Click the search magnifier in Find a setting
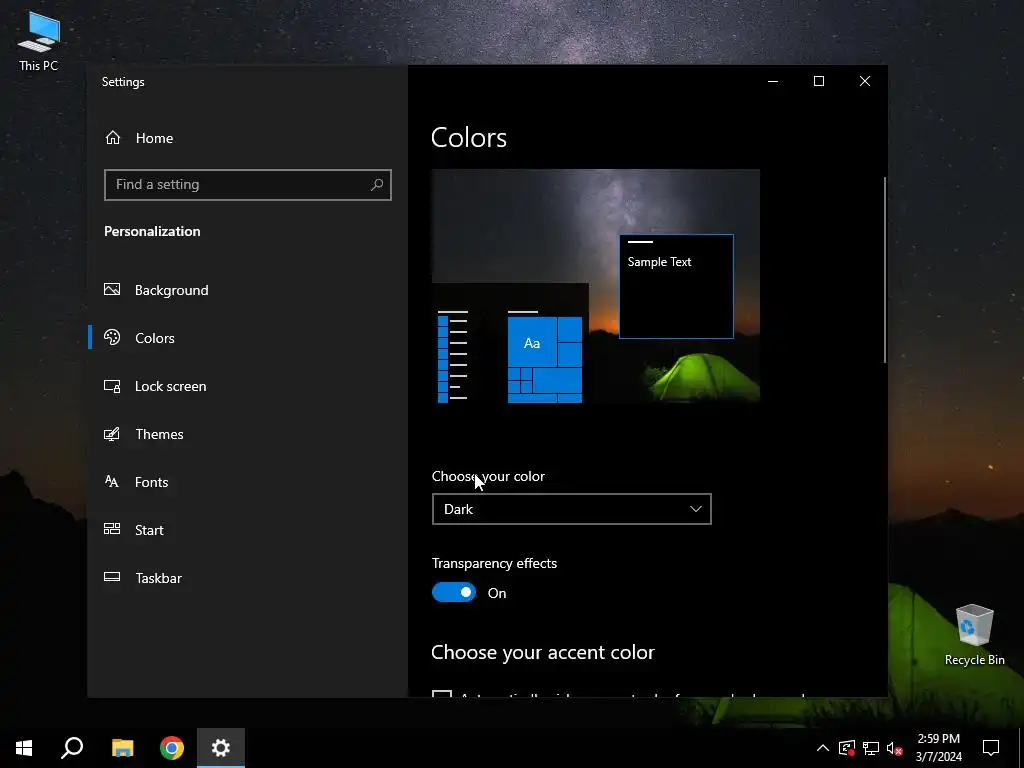 377,185
